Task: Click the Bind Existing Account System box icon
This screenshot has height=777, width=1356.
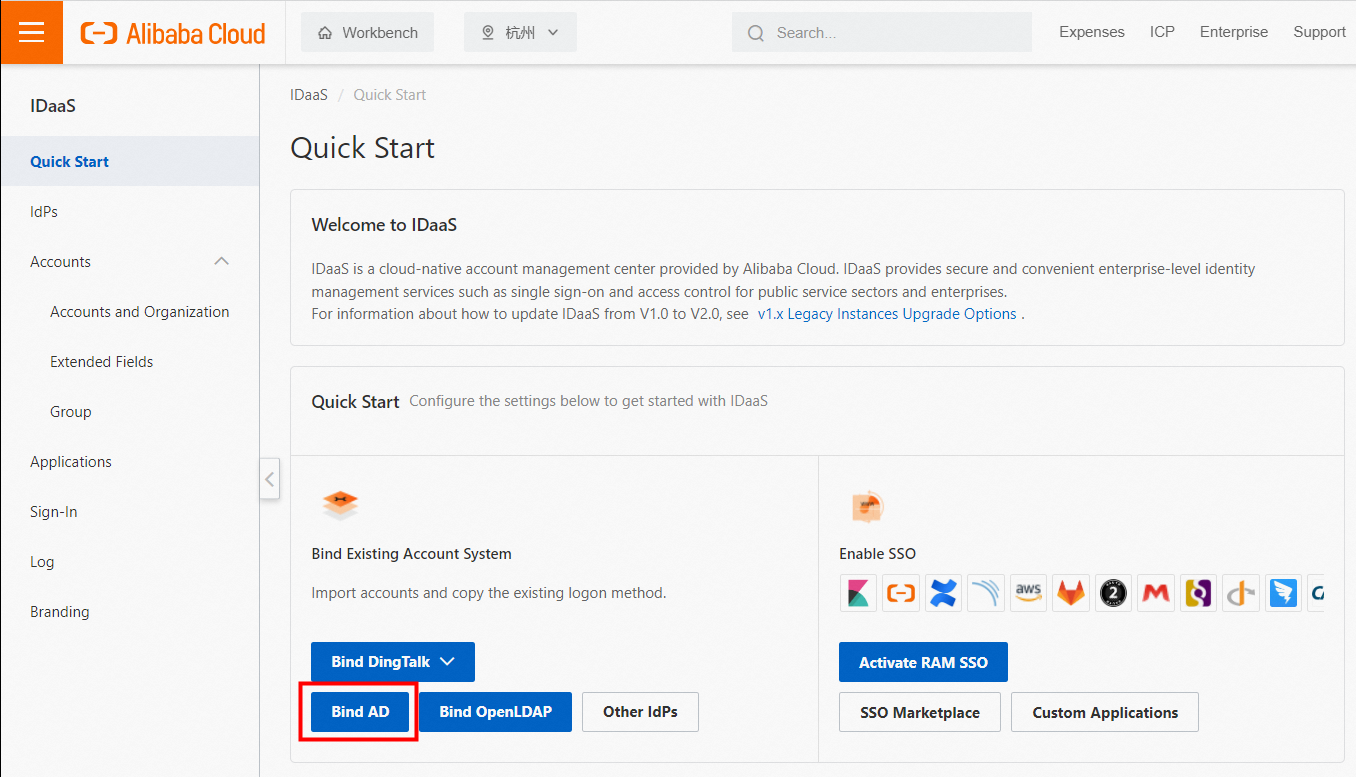Action: tap(340, 505)
